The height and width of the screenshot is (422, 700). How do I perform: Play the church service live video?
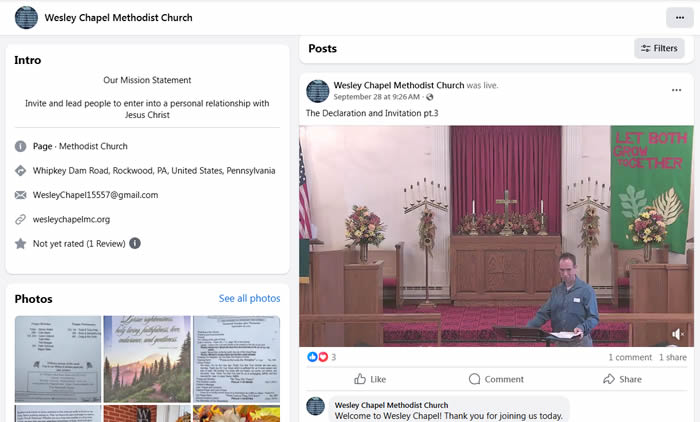point(496,235)
